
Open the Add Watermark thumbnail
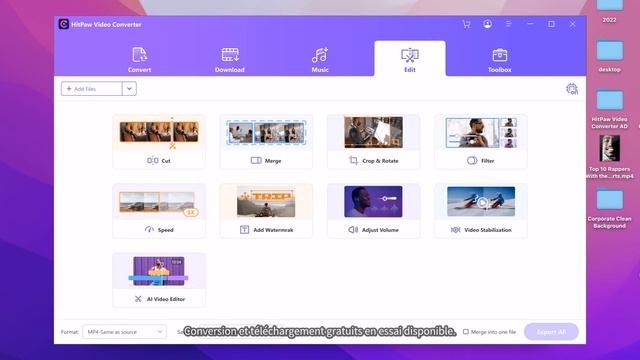pyautogui.click(x=266, y=202)
